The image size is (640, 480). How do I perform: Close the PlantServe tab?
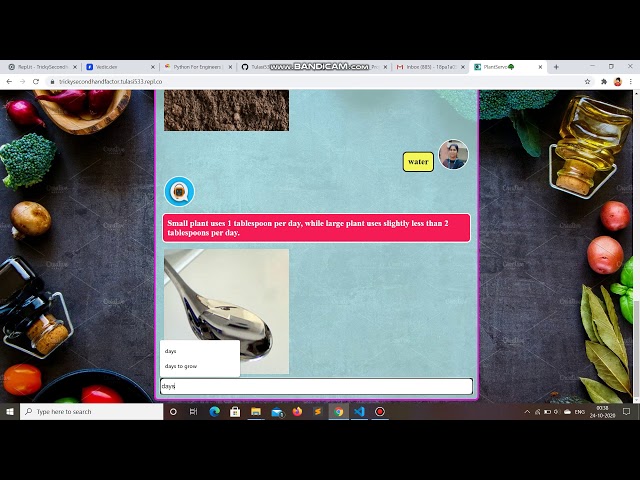pyautogui.click(x=540, y=67)
